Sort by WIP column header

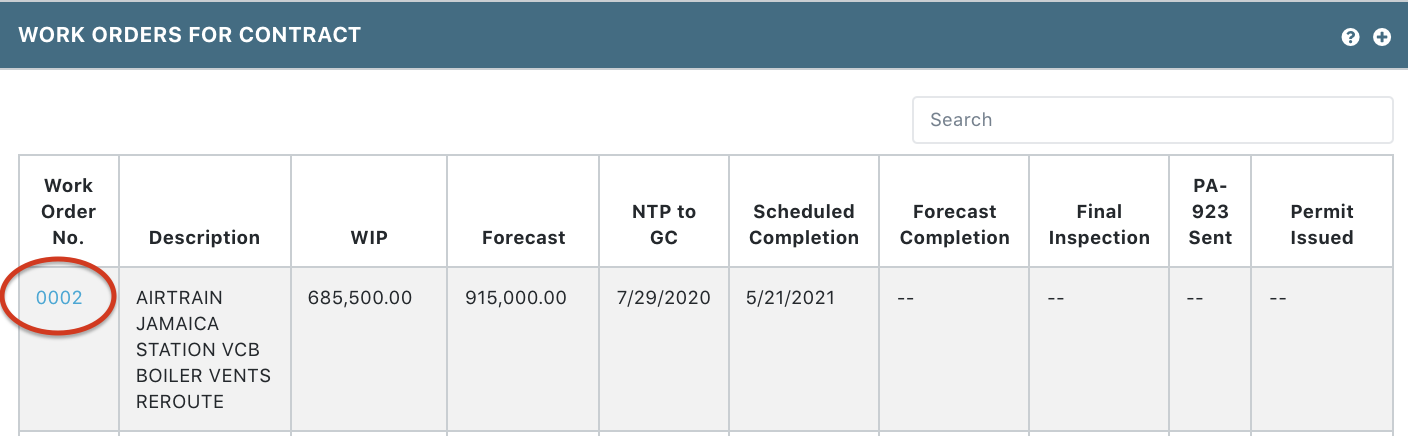coord(369,238)
